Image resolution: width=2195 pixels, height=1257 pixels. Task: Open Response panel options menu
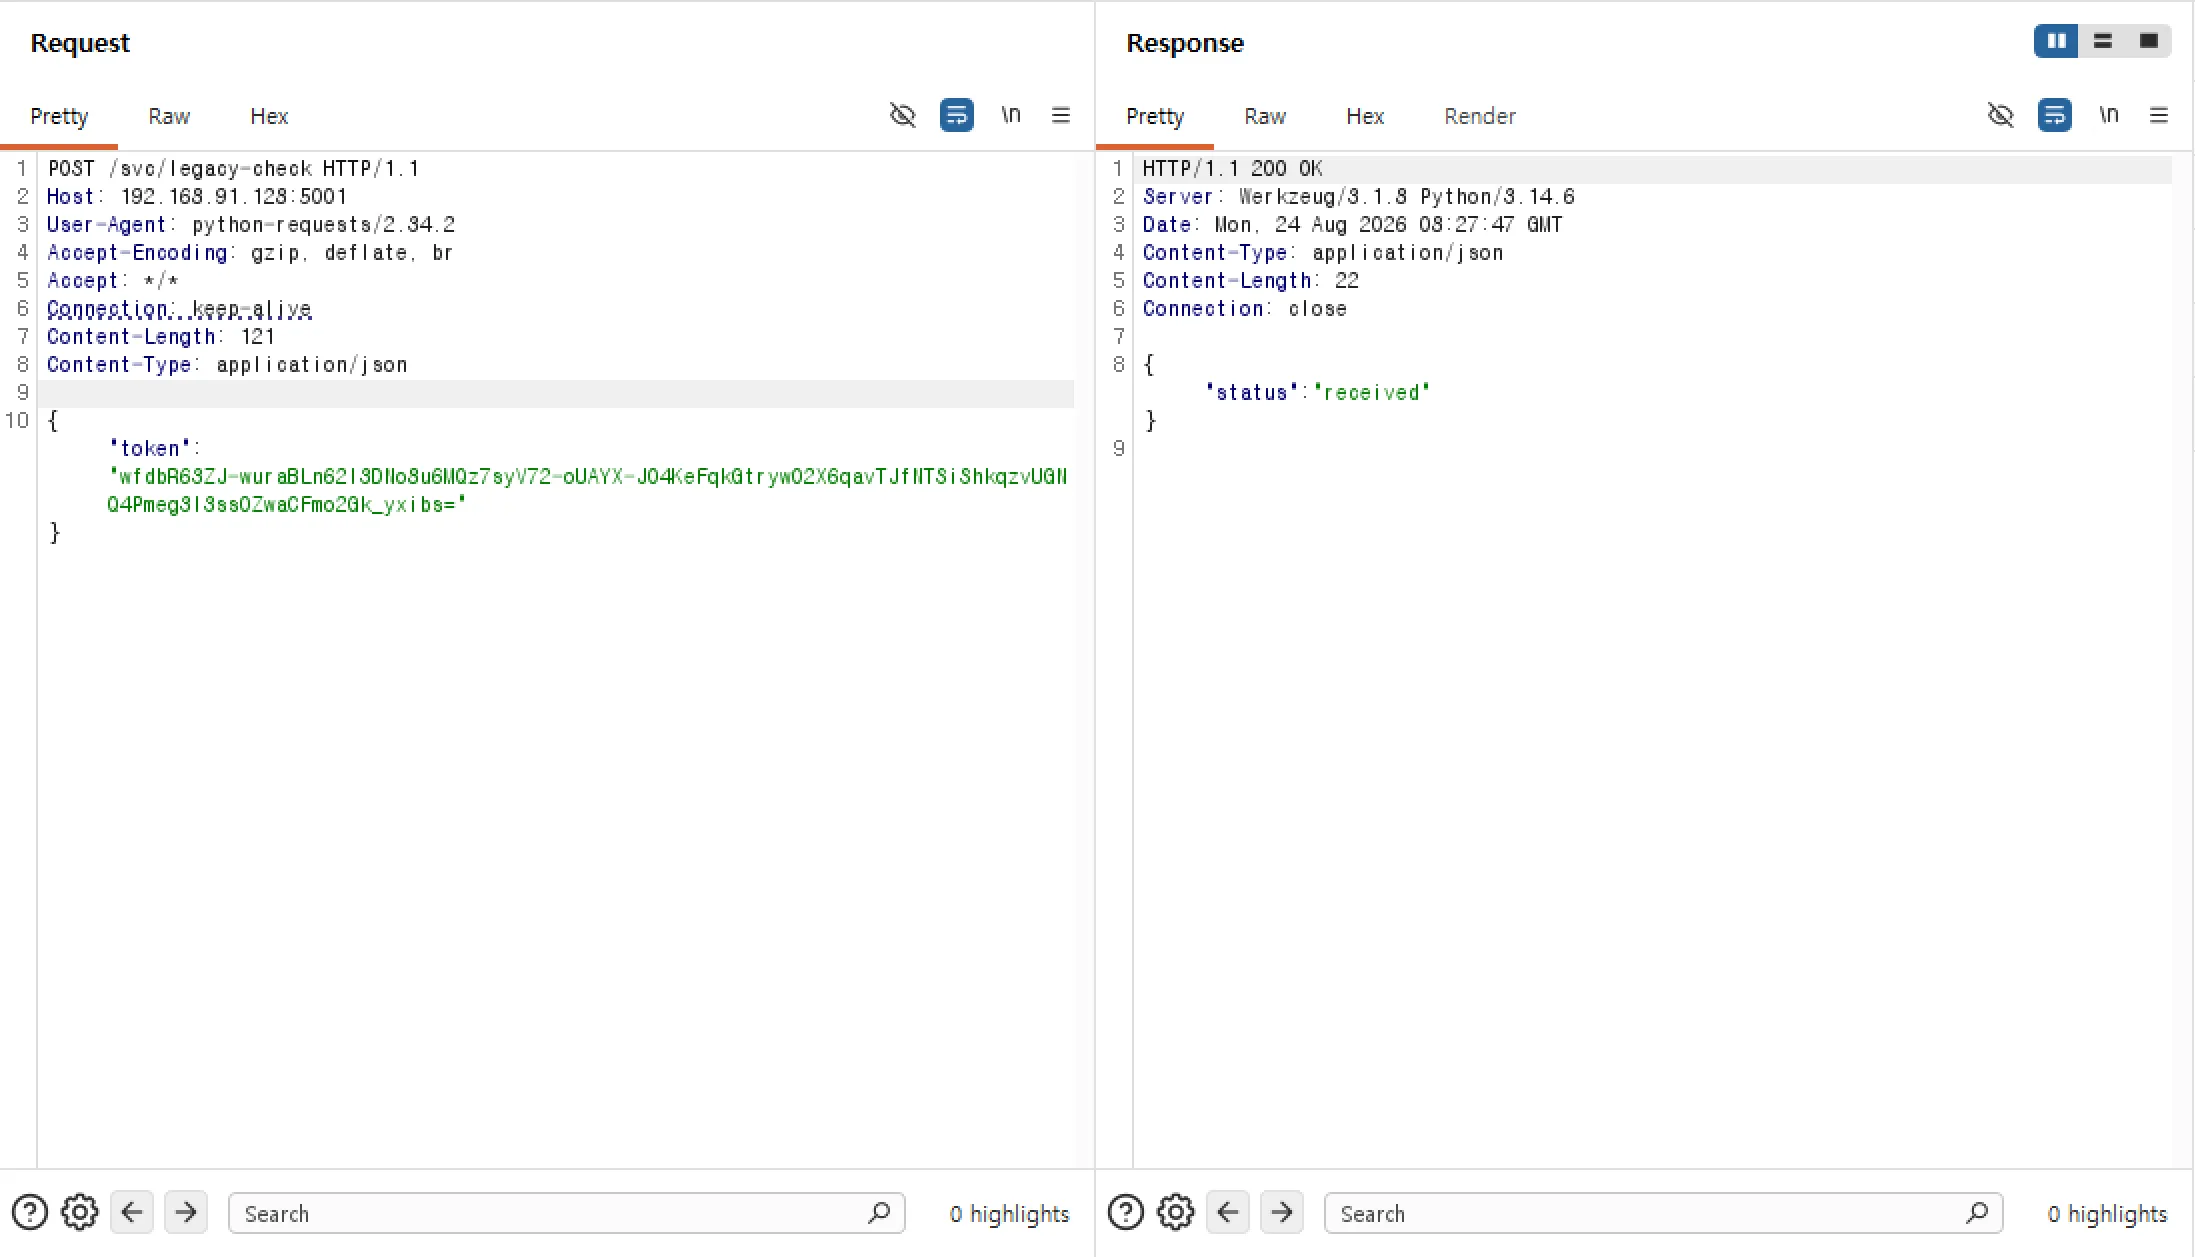(2159, 115)
